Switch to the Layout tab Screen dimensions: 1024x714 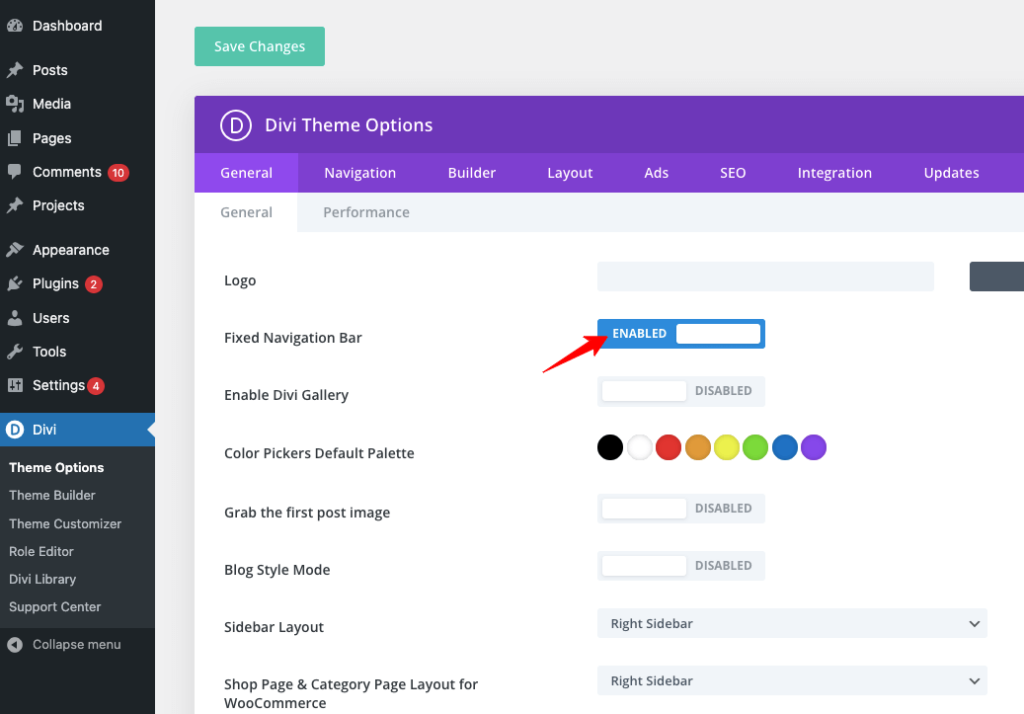(569, 173)
